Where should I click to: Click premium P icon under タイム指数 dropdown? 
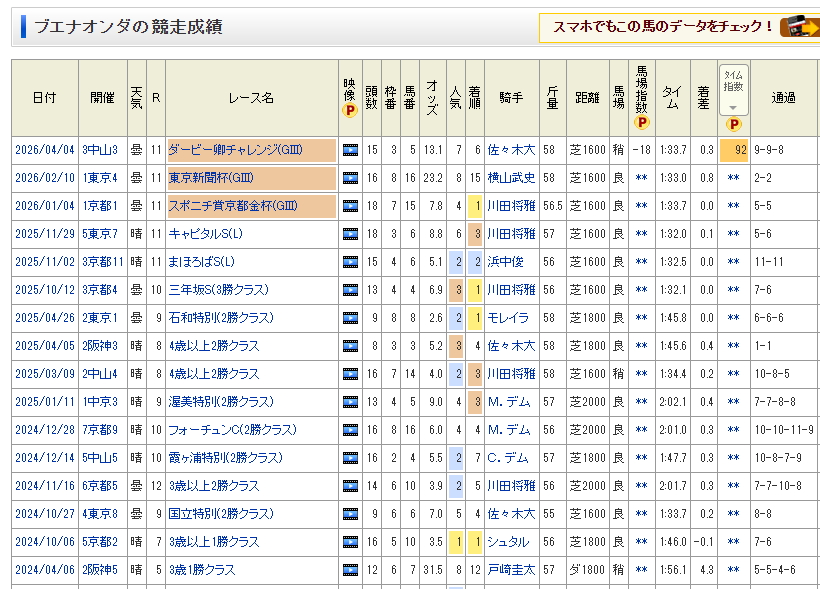(x=734, y=125)
